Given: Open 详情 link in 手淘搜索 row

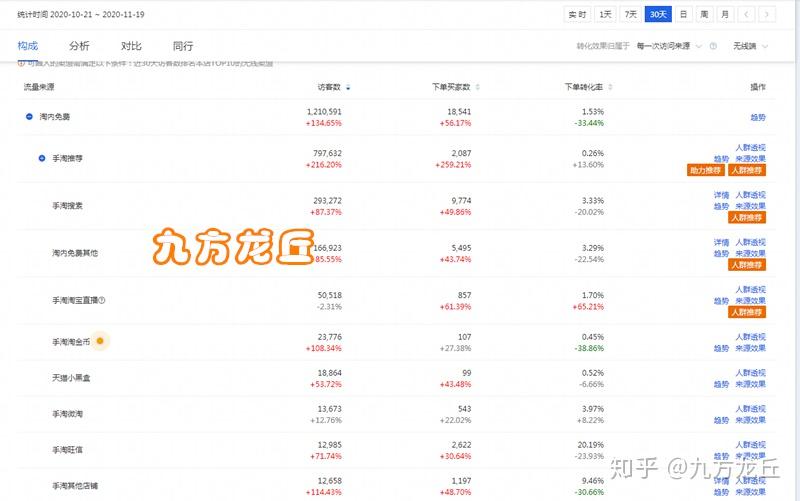Looking at the screenshot, I should click(721, 195).
